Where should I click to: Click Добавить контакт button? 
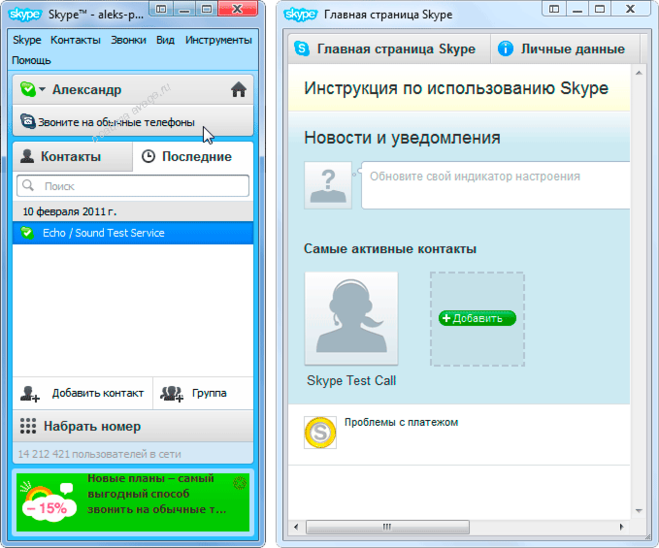83,393
